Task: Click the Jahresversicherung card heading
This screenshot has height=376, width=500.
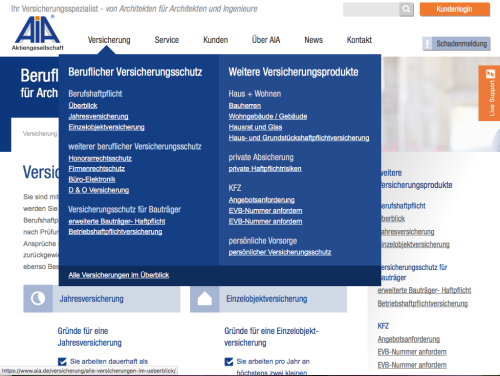Action: (91, 299)
